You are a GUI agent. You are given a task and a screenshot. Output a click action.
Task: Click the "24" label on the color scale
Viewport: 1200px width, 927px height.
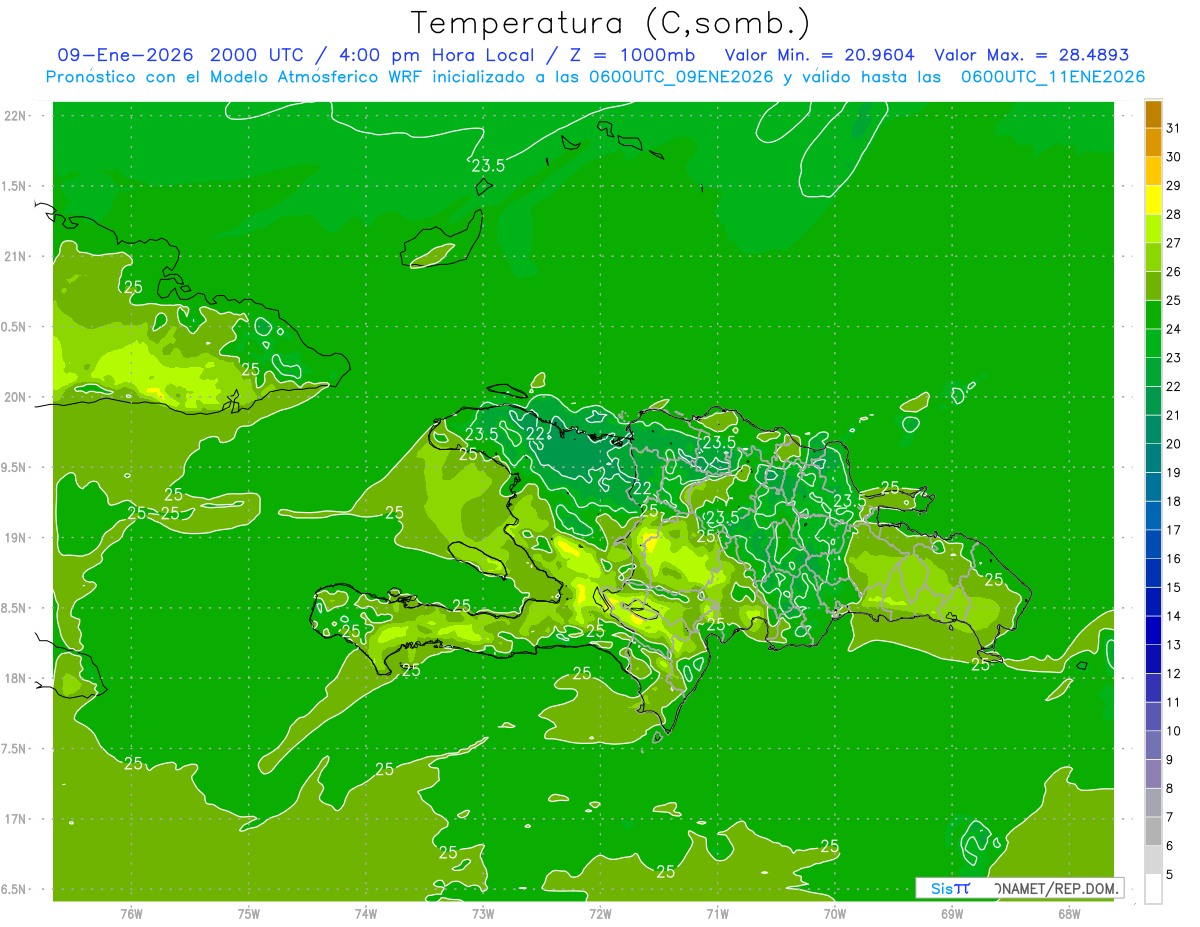[x=1173, y=329]
